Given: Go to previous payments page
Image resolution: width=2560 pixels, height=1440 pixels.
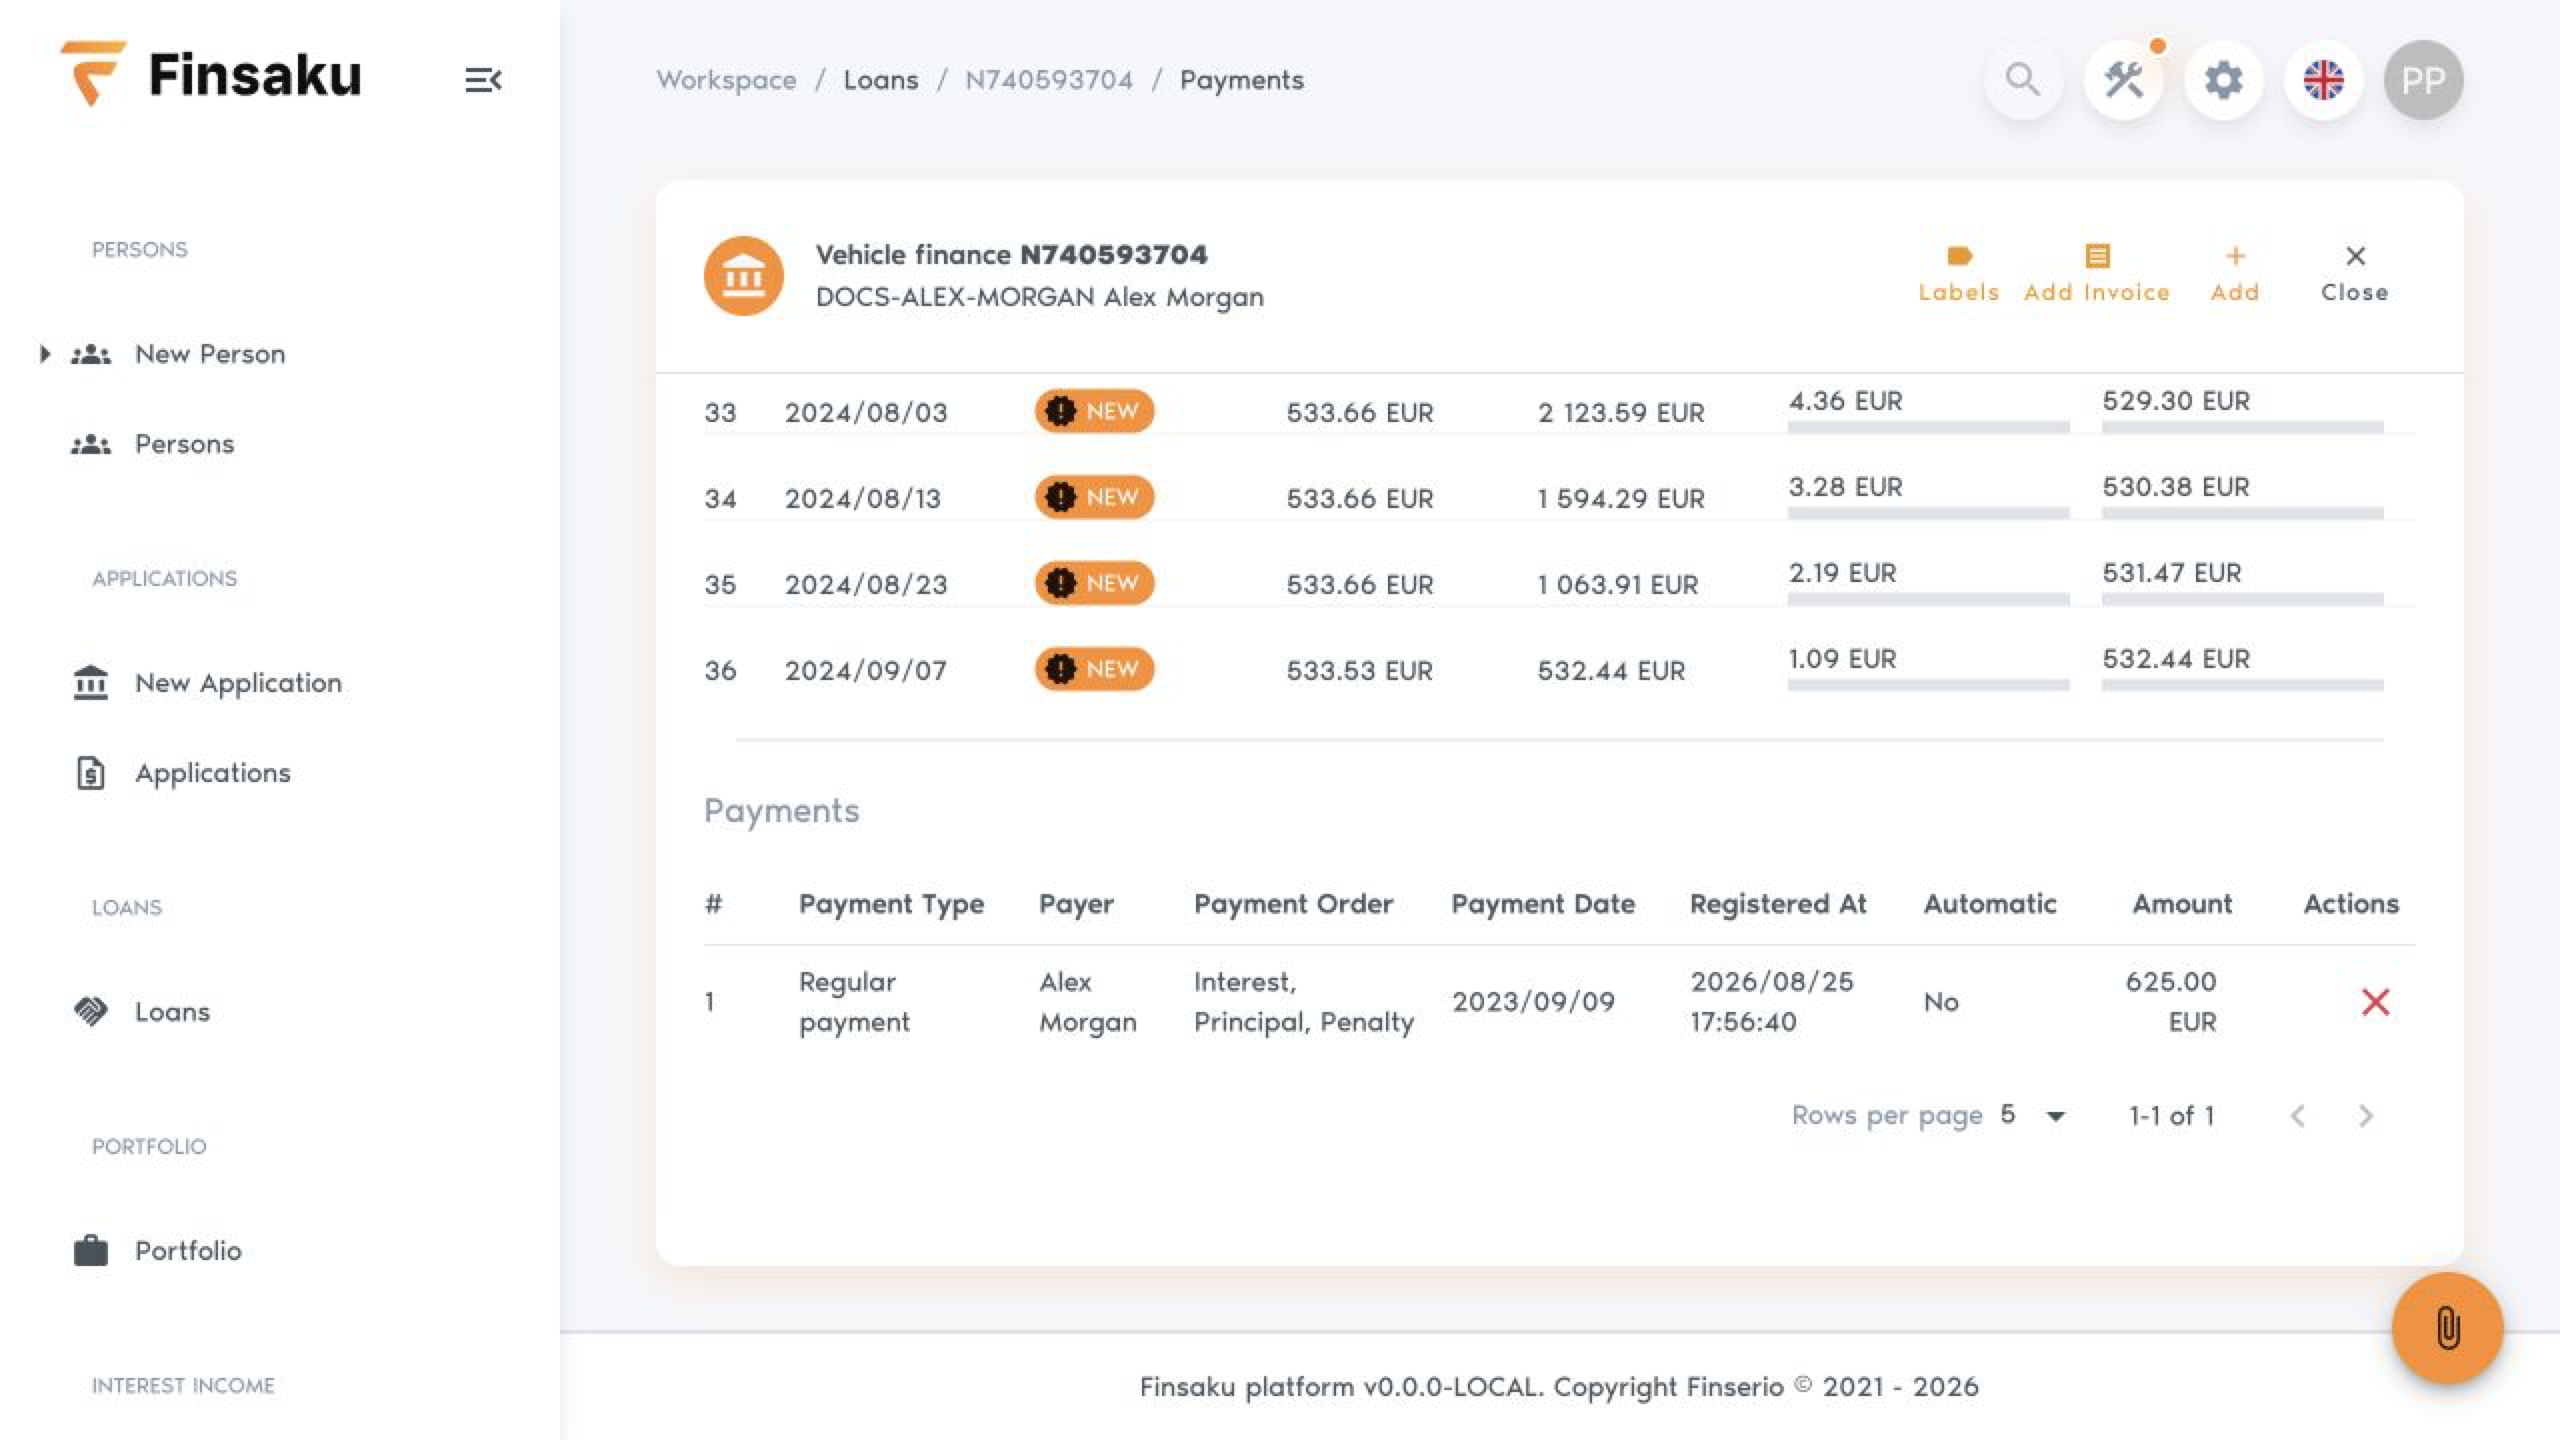Looking at the screenshot, I should coord(2298,1116).
